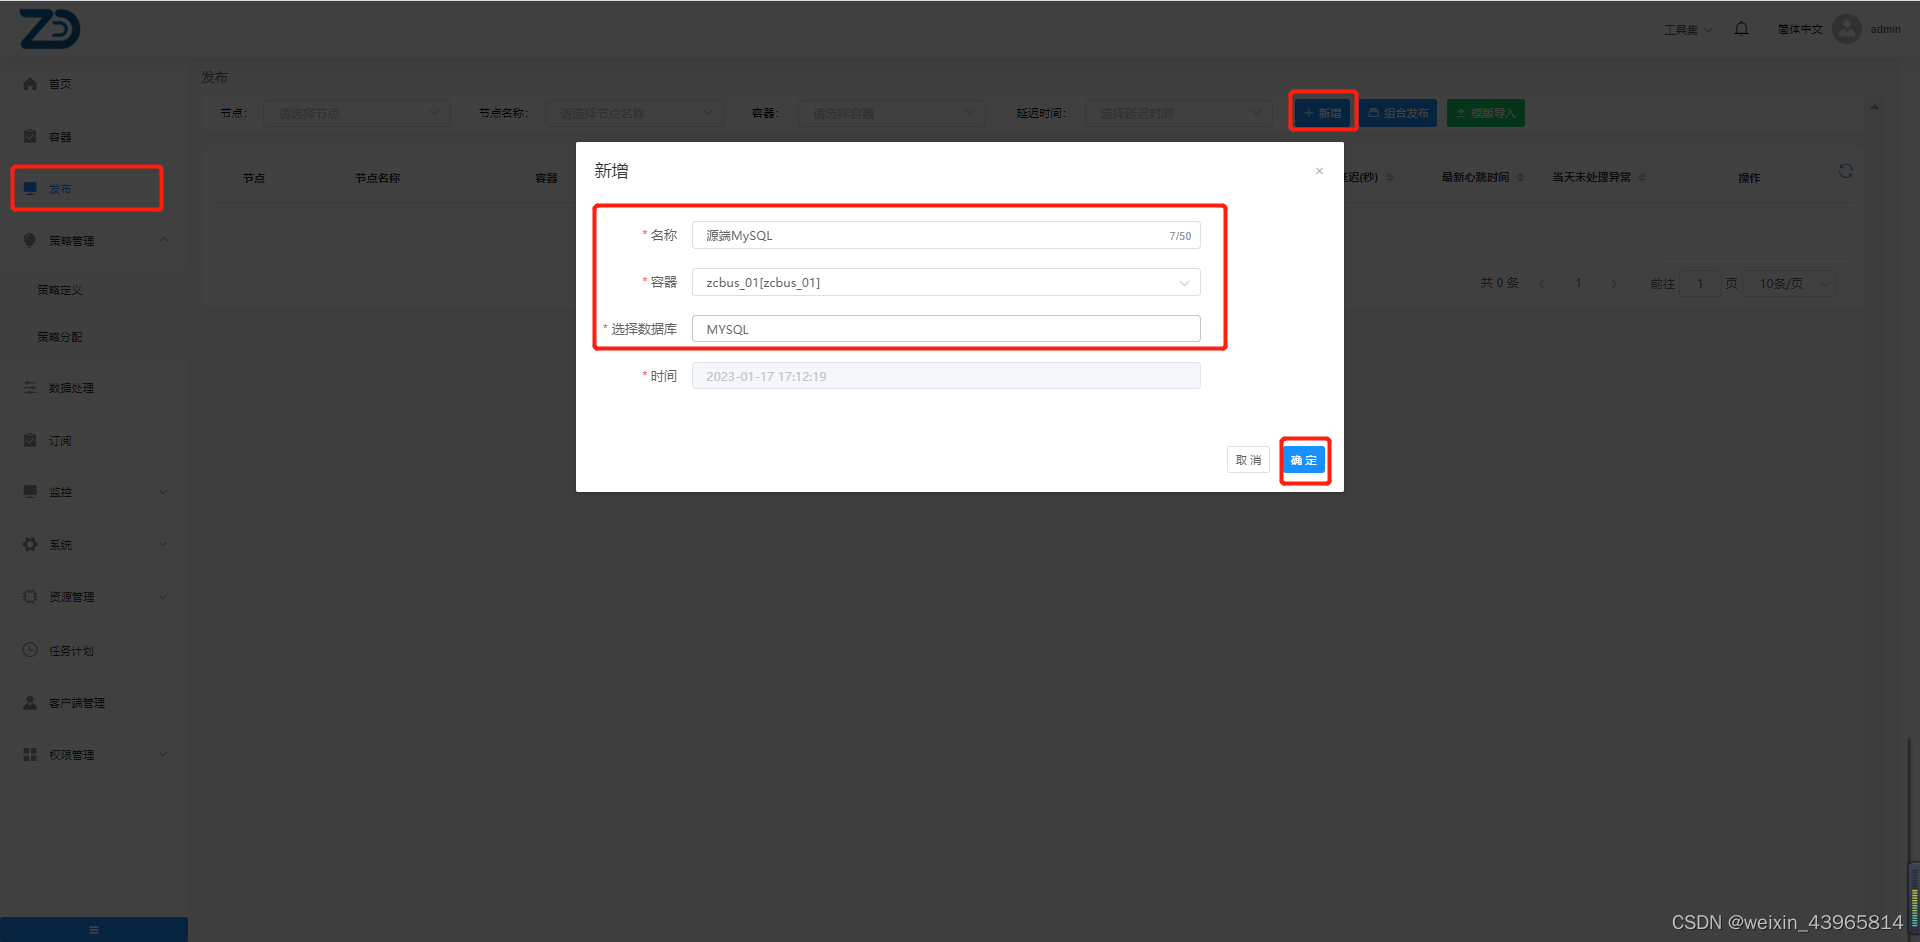Click the 前往 page number input
Image resolution: width=1920 pixels, height=942 pixels.
pyautogui.click(x=1700, y=284)
